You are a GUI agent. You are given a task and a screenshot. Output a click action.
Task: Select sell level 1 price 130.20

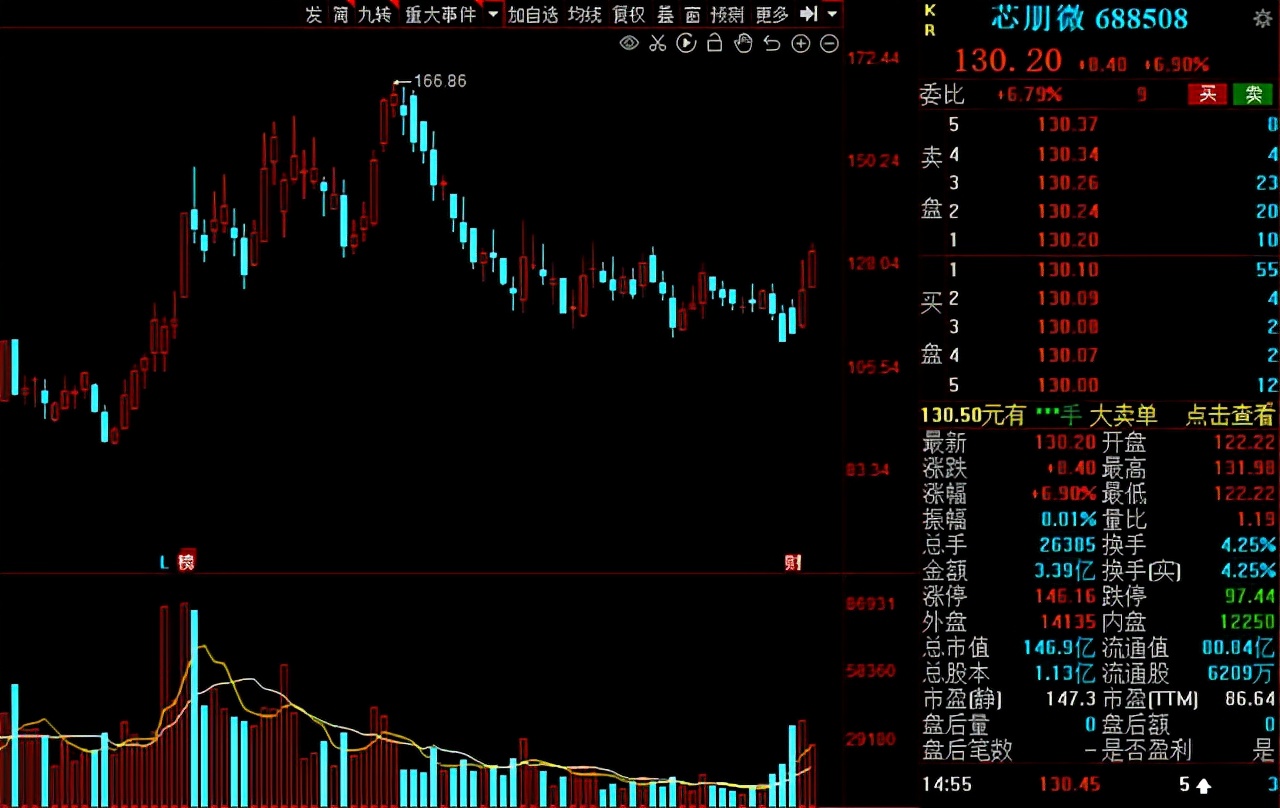(1068, 240)
